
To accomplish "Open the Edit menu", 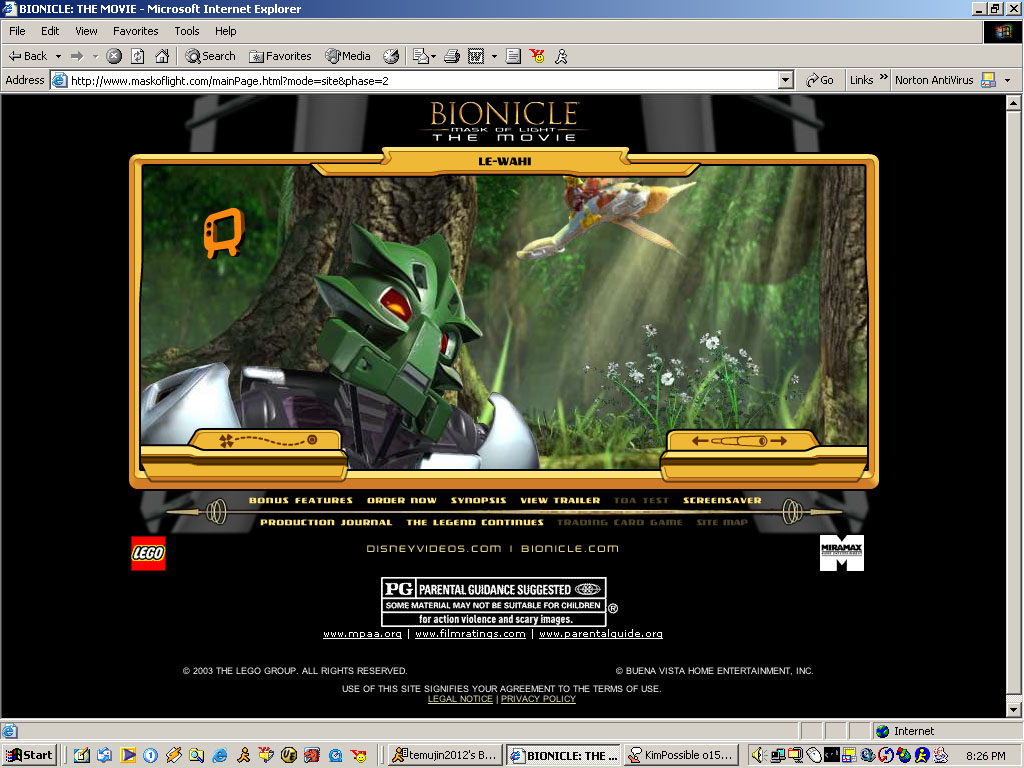I will pyautogui.click(x=50, y=31).
